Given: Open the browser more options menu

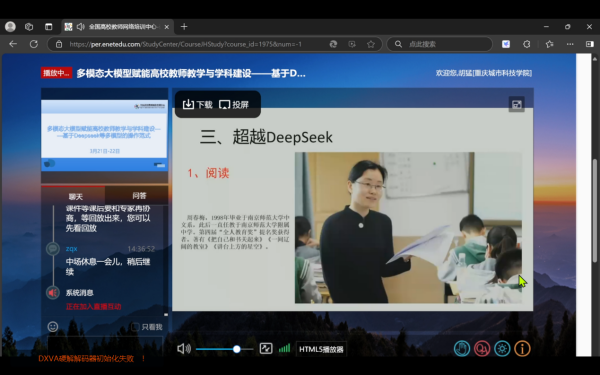Looking at the screenshot, I should click(x=570, y=44).
